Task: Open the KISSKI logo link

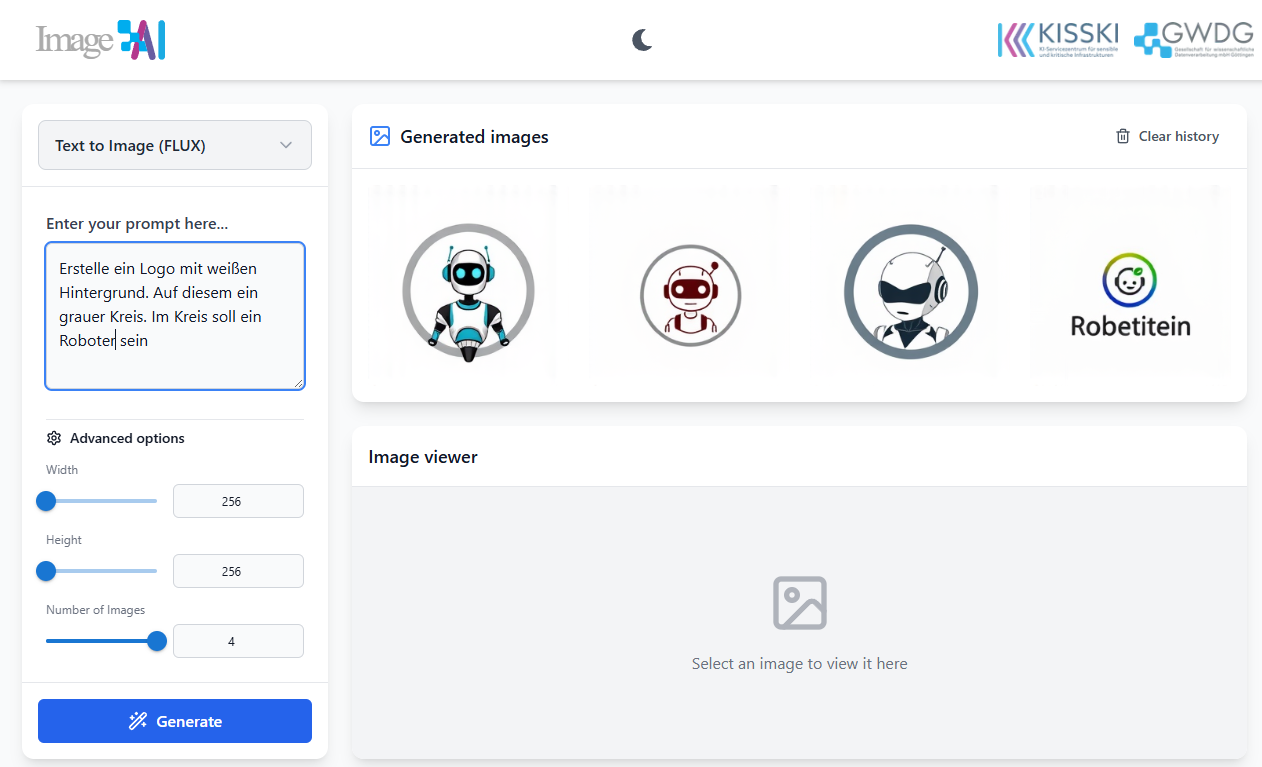Action: 1058,40
